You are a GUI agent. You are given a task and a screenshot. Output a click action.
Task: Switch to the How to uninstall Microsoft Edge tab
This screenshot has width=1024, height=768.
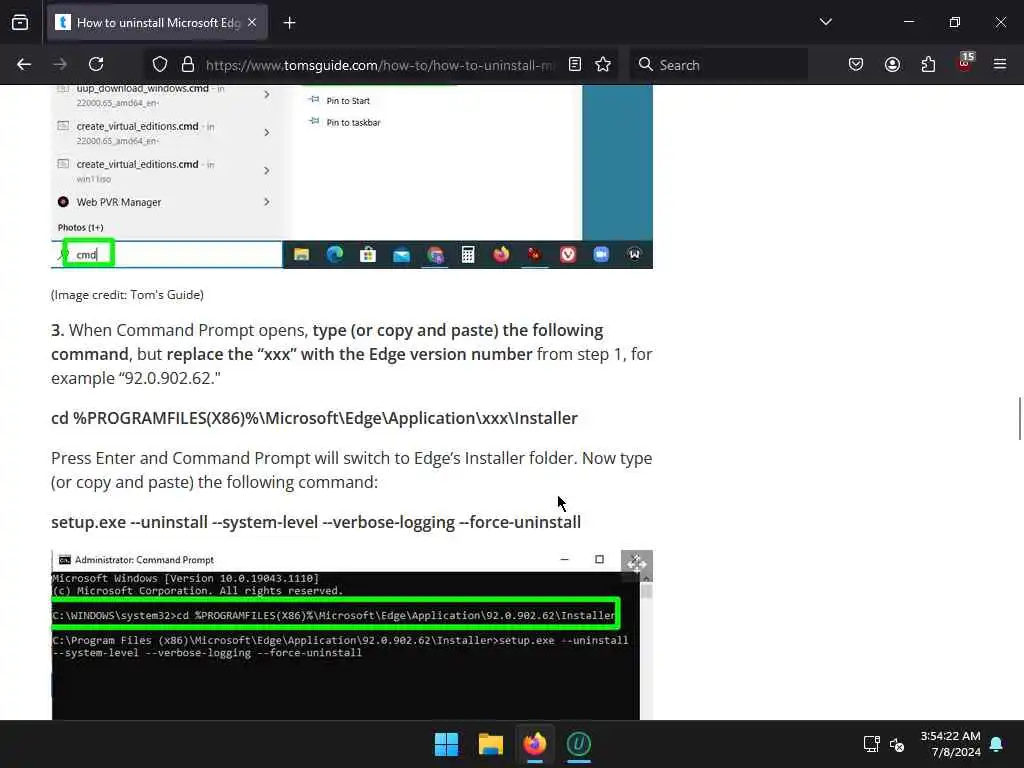(157, 23)
